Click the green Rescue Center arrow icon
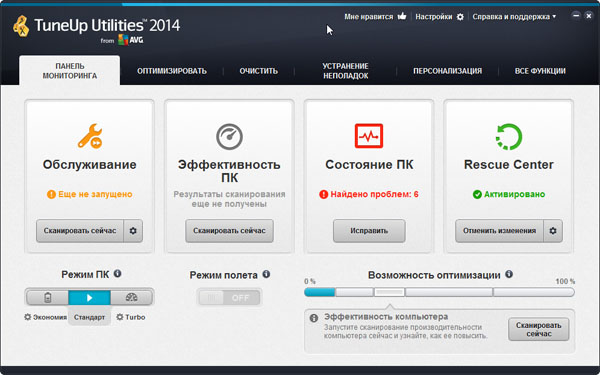Image resolution: width=600 pixels, height=375 pixels. point(509,137)
